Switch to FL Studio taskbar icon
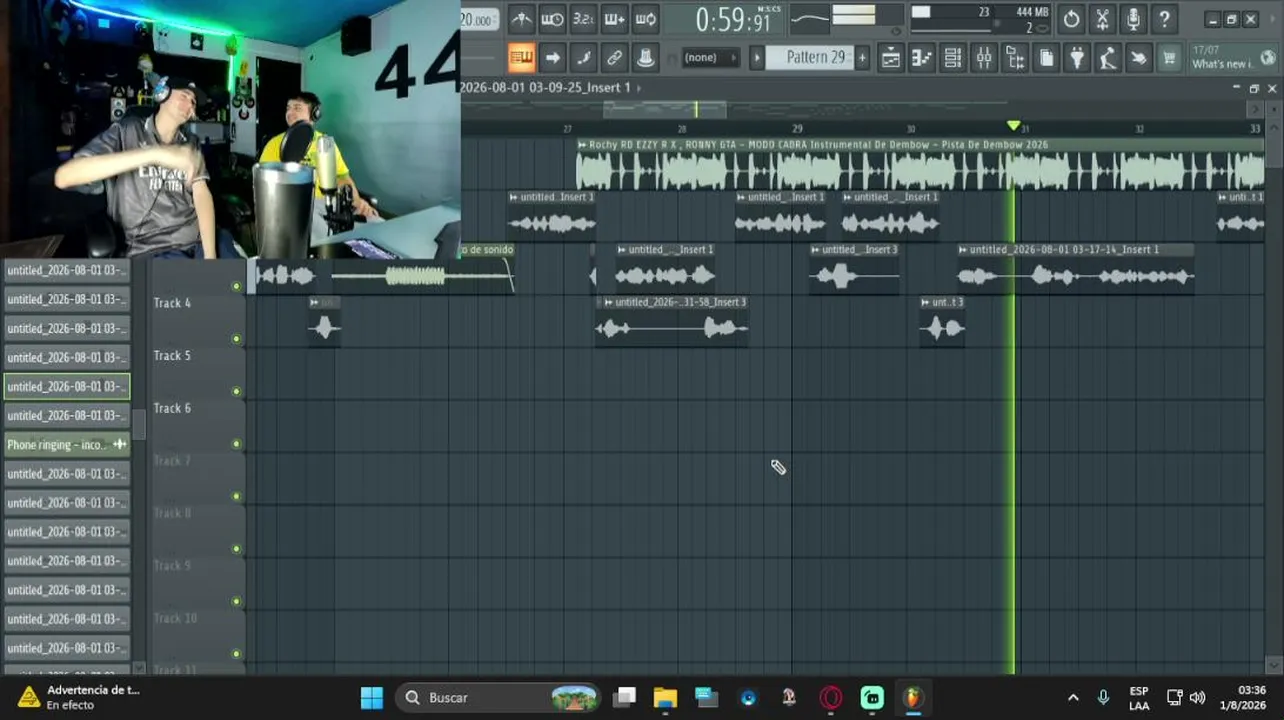 pos(912,698)
